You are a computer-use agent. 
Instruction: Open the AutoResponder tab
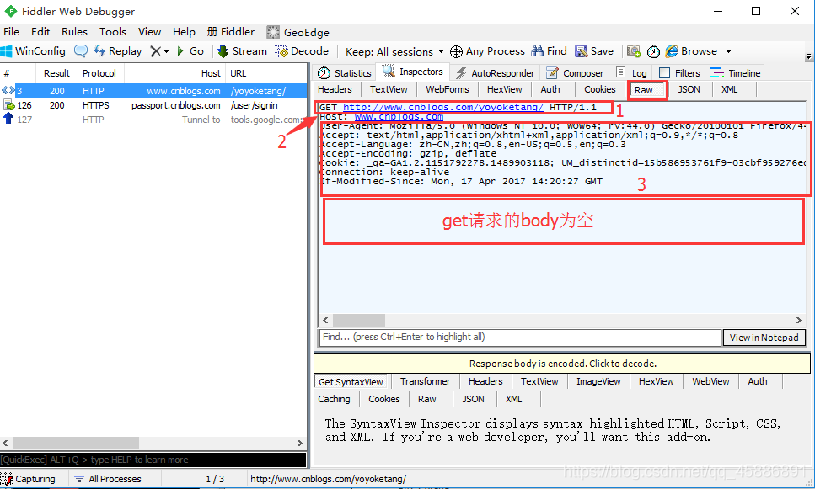click(x=494, y=73)
